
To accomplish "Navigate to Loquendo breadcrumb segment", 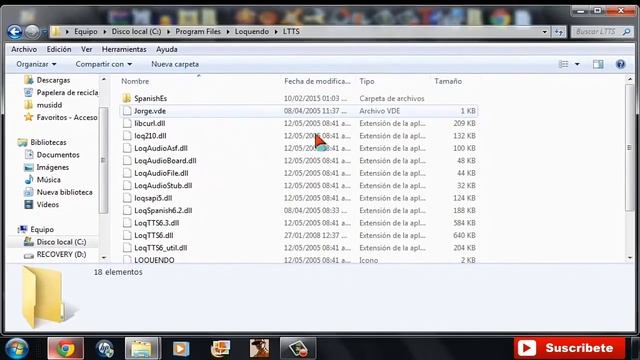I will click(252, 31).
